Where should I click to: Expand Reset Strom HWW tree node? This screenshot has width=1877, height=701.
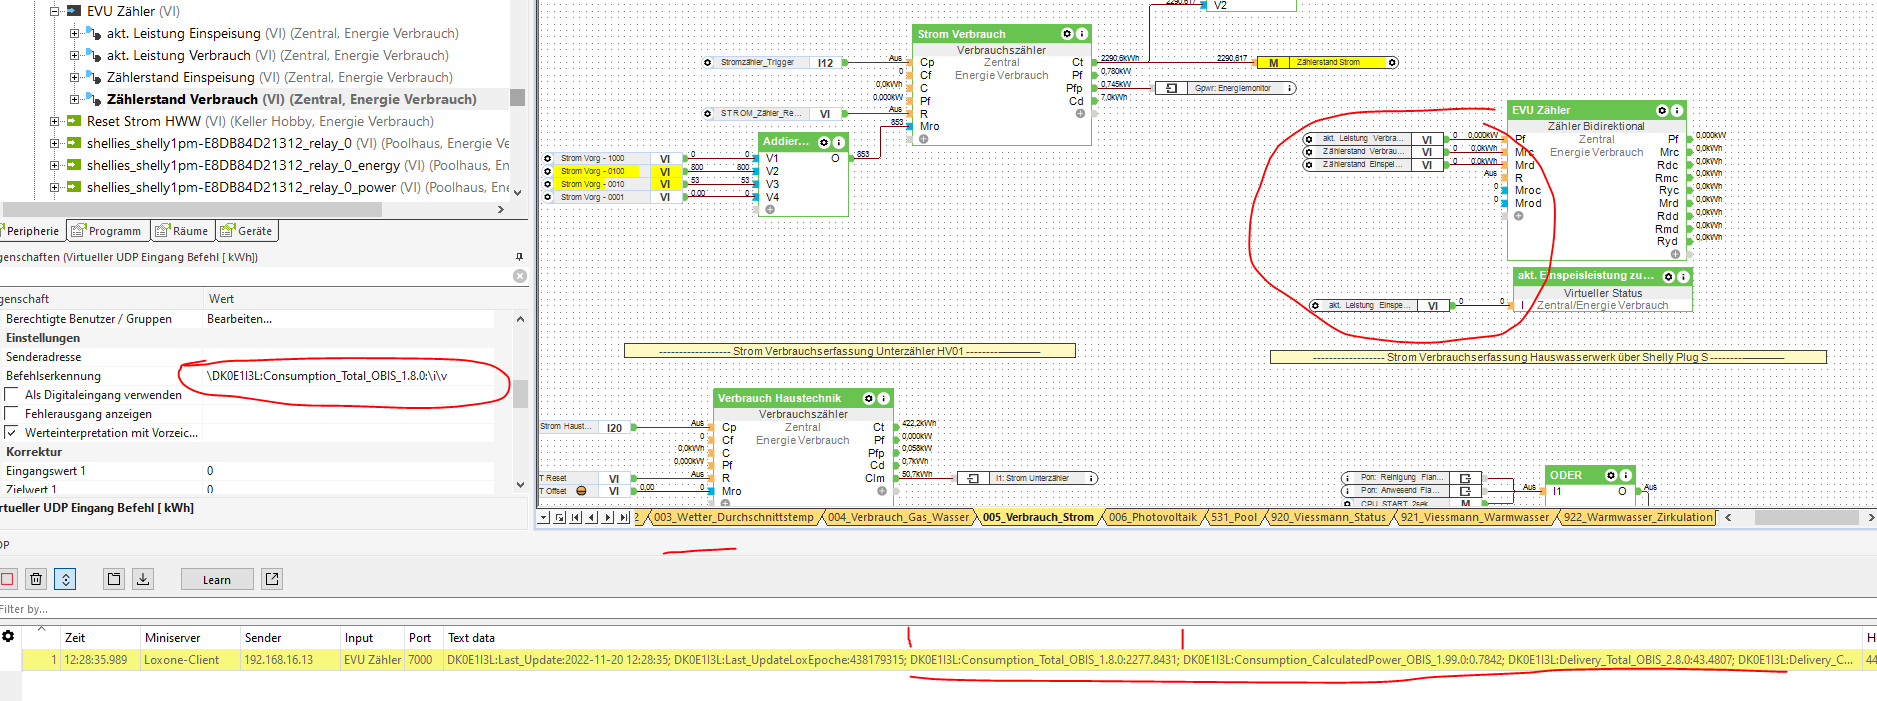tap(55, 121)
